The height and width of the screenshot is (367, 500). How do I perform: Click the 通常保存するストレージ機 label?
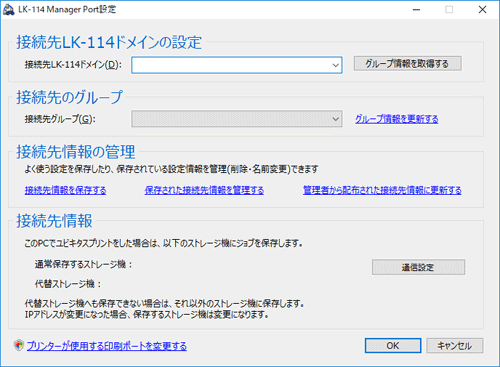pos(84,264)
